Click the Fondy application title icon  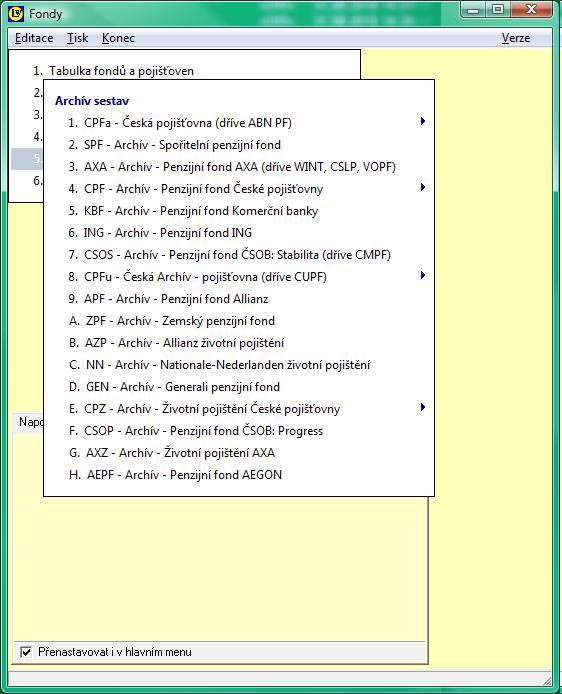click(x=16, y=14)
